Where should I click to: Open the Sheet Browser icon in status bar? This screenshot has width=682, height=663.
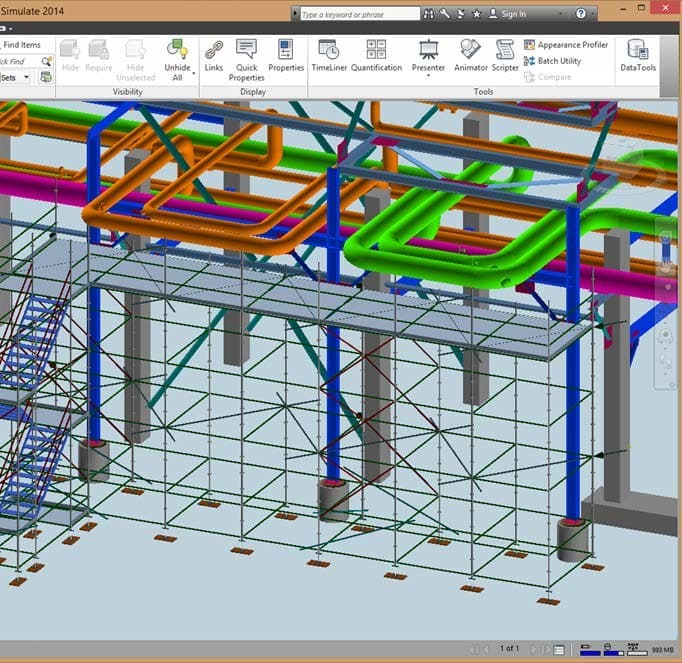coord(559,650)
